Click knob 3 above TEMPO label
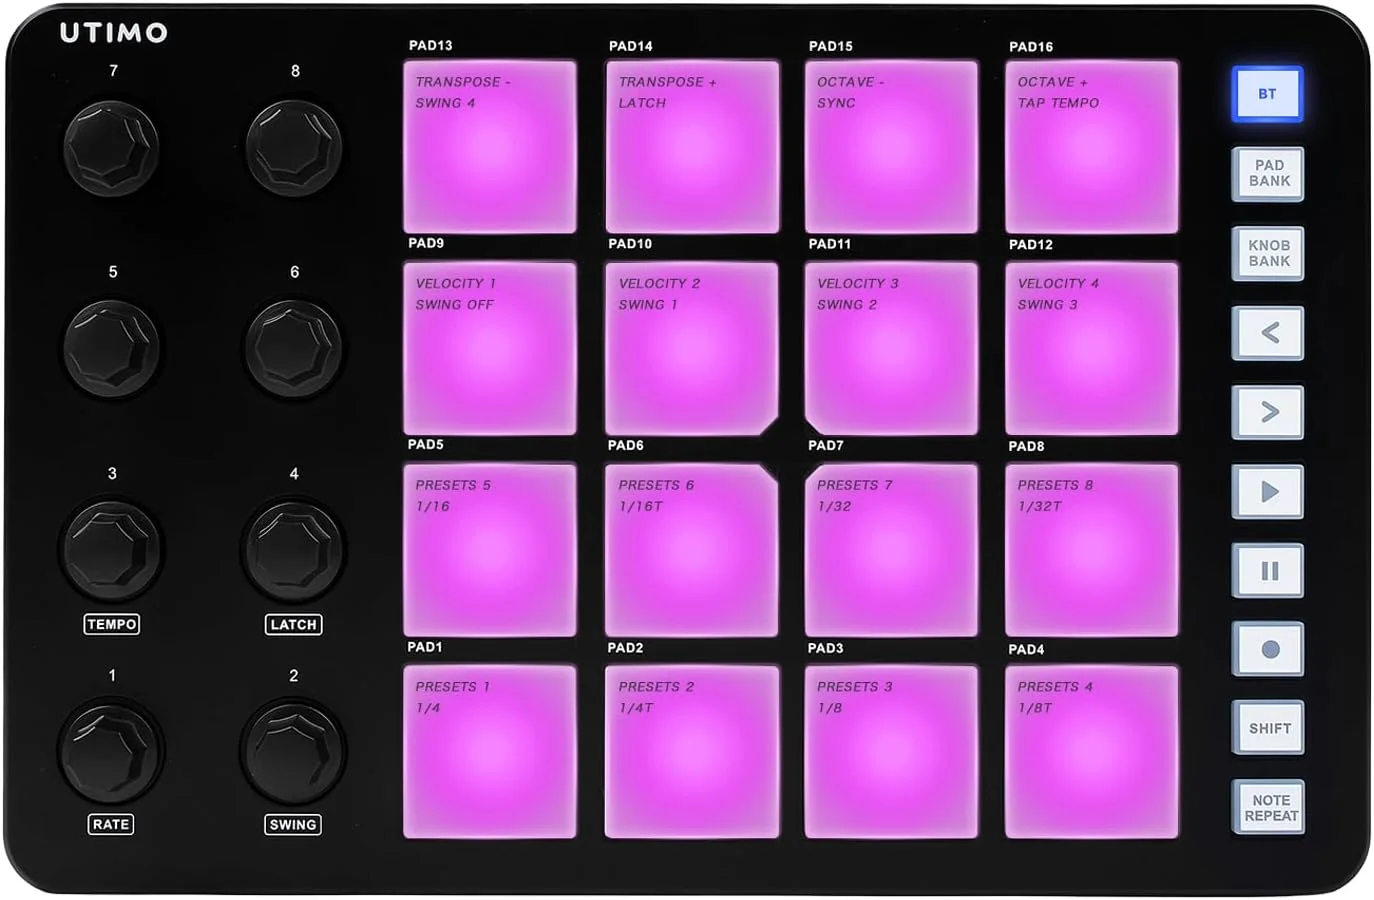Image resolution: width=1374 pixels, height=900 pixels. (111, 550)
